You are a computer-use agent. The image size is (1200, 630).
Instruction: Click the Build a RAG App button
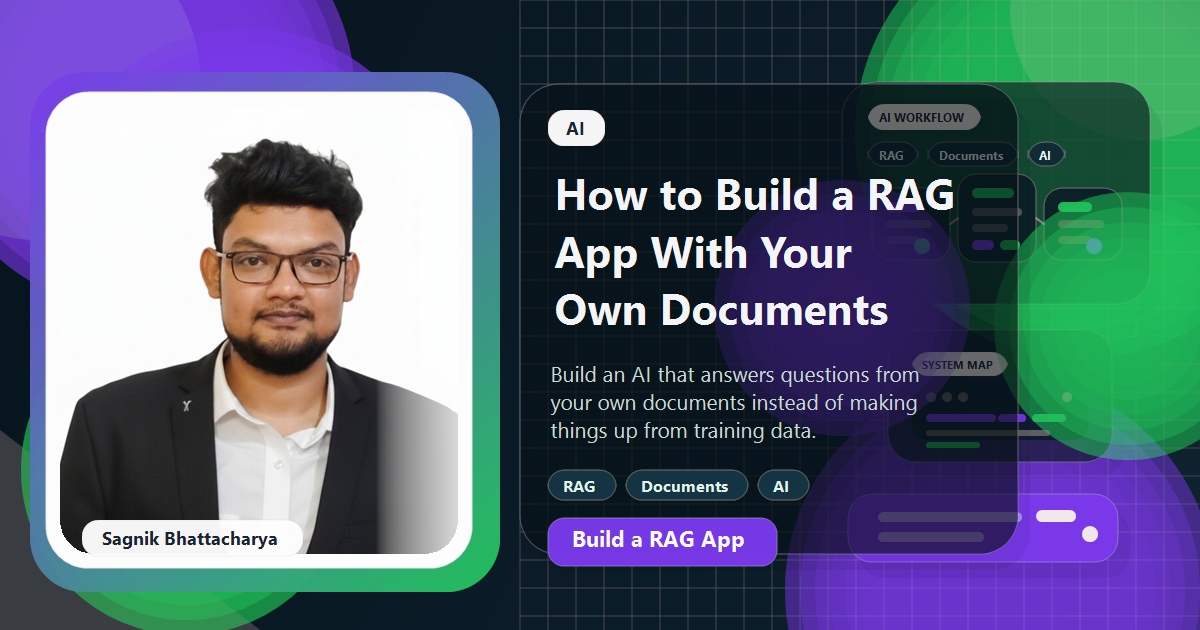662,541
